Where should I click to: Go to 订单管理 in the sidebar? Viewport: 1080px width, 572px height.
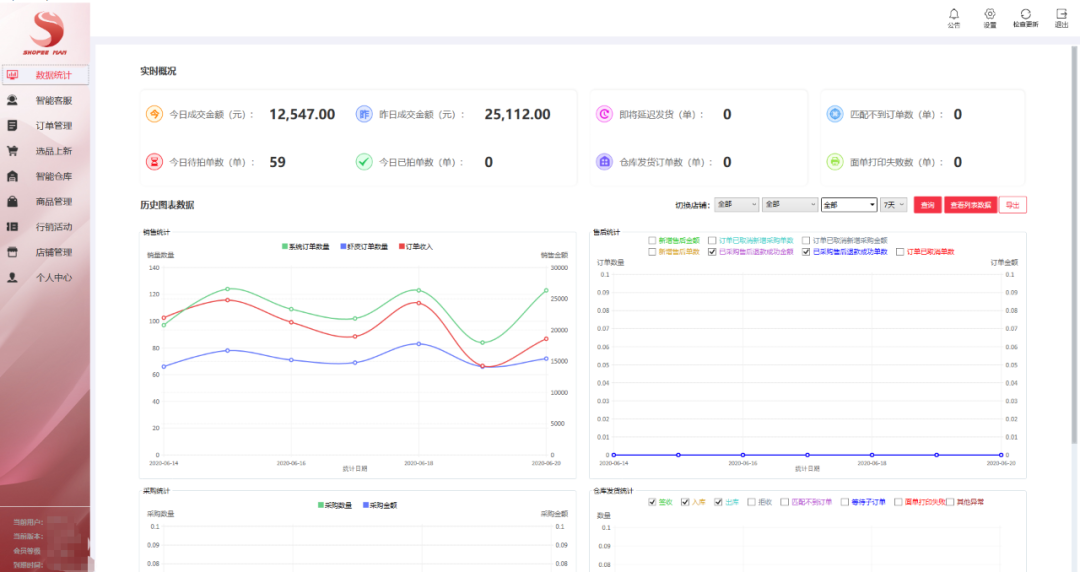pos(53,126)
